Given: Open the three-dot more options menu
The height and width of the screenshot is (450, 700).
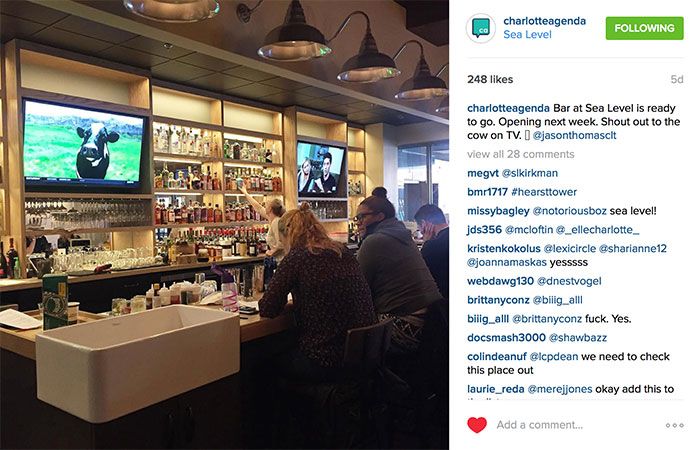Looking at the screenshot, I should tap(674, 425).
